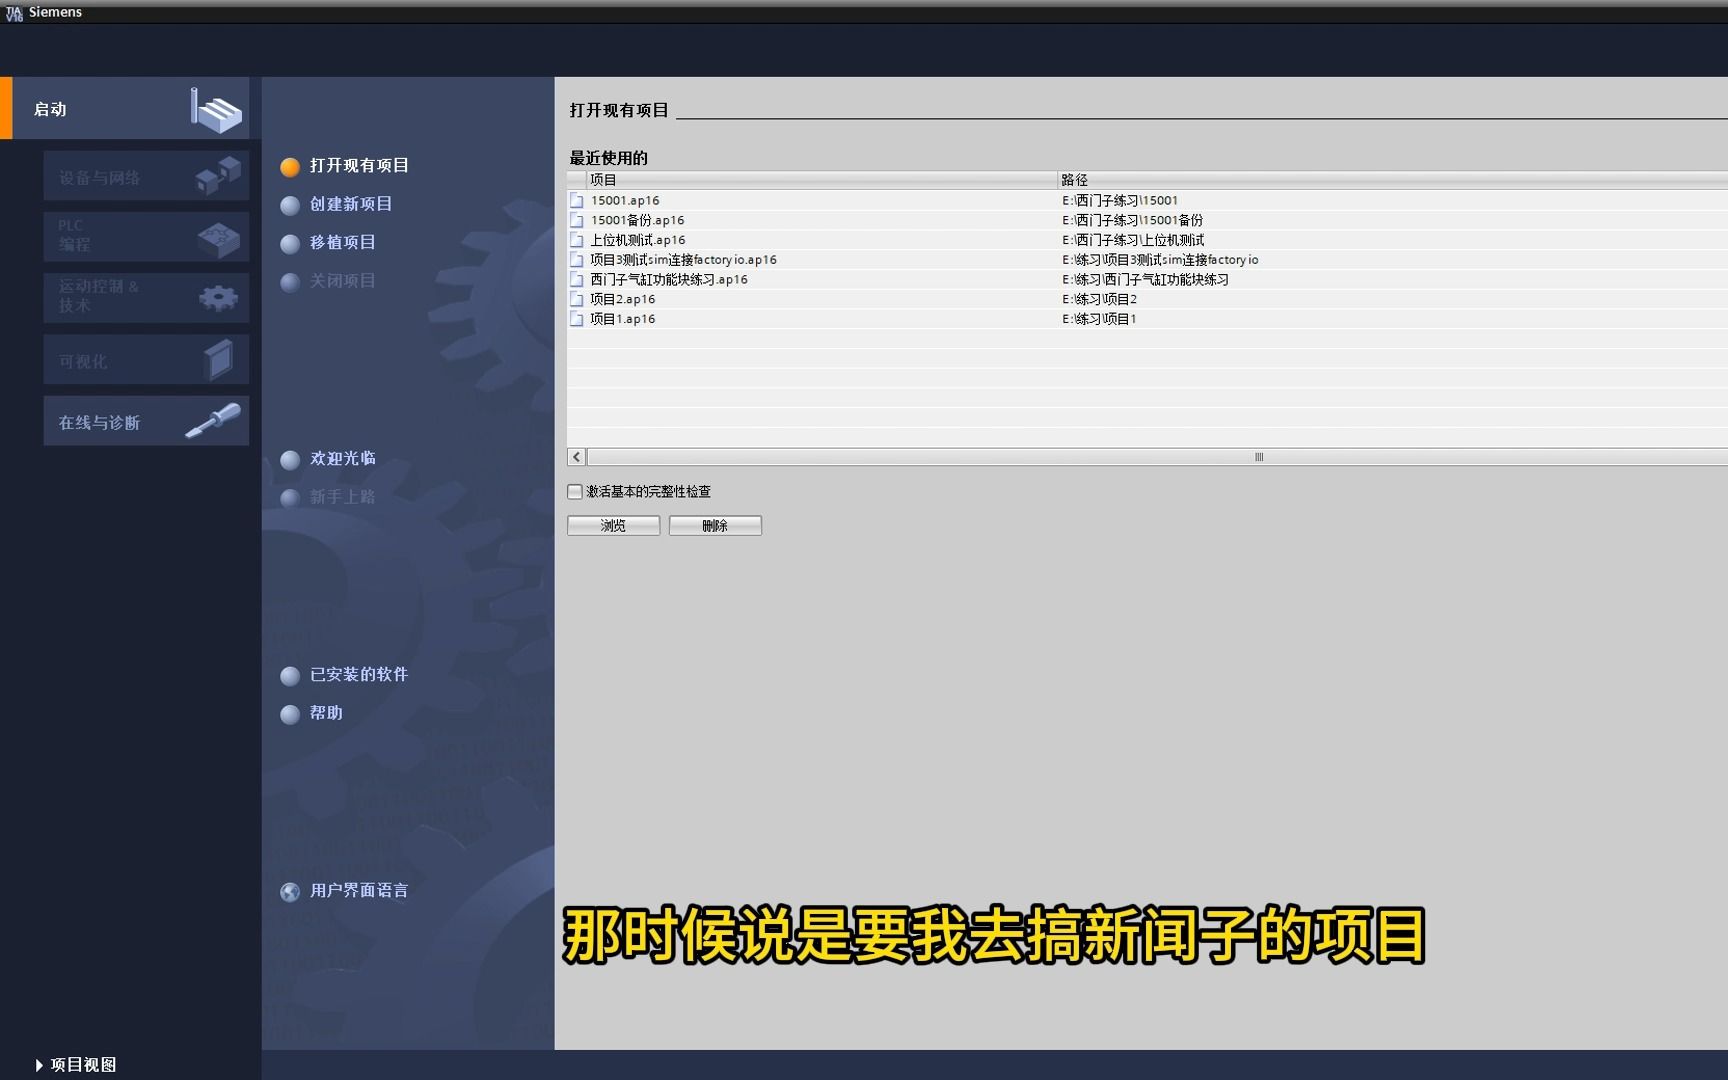This screenshot has width=1728, height=1080.
Task: Click the 欢迎光临 link
Action: pyautogui.click(x=343, y=459)
